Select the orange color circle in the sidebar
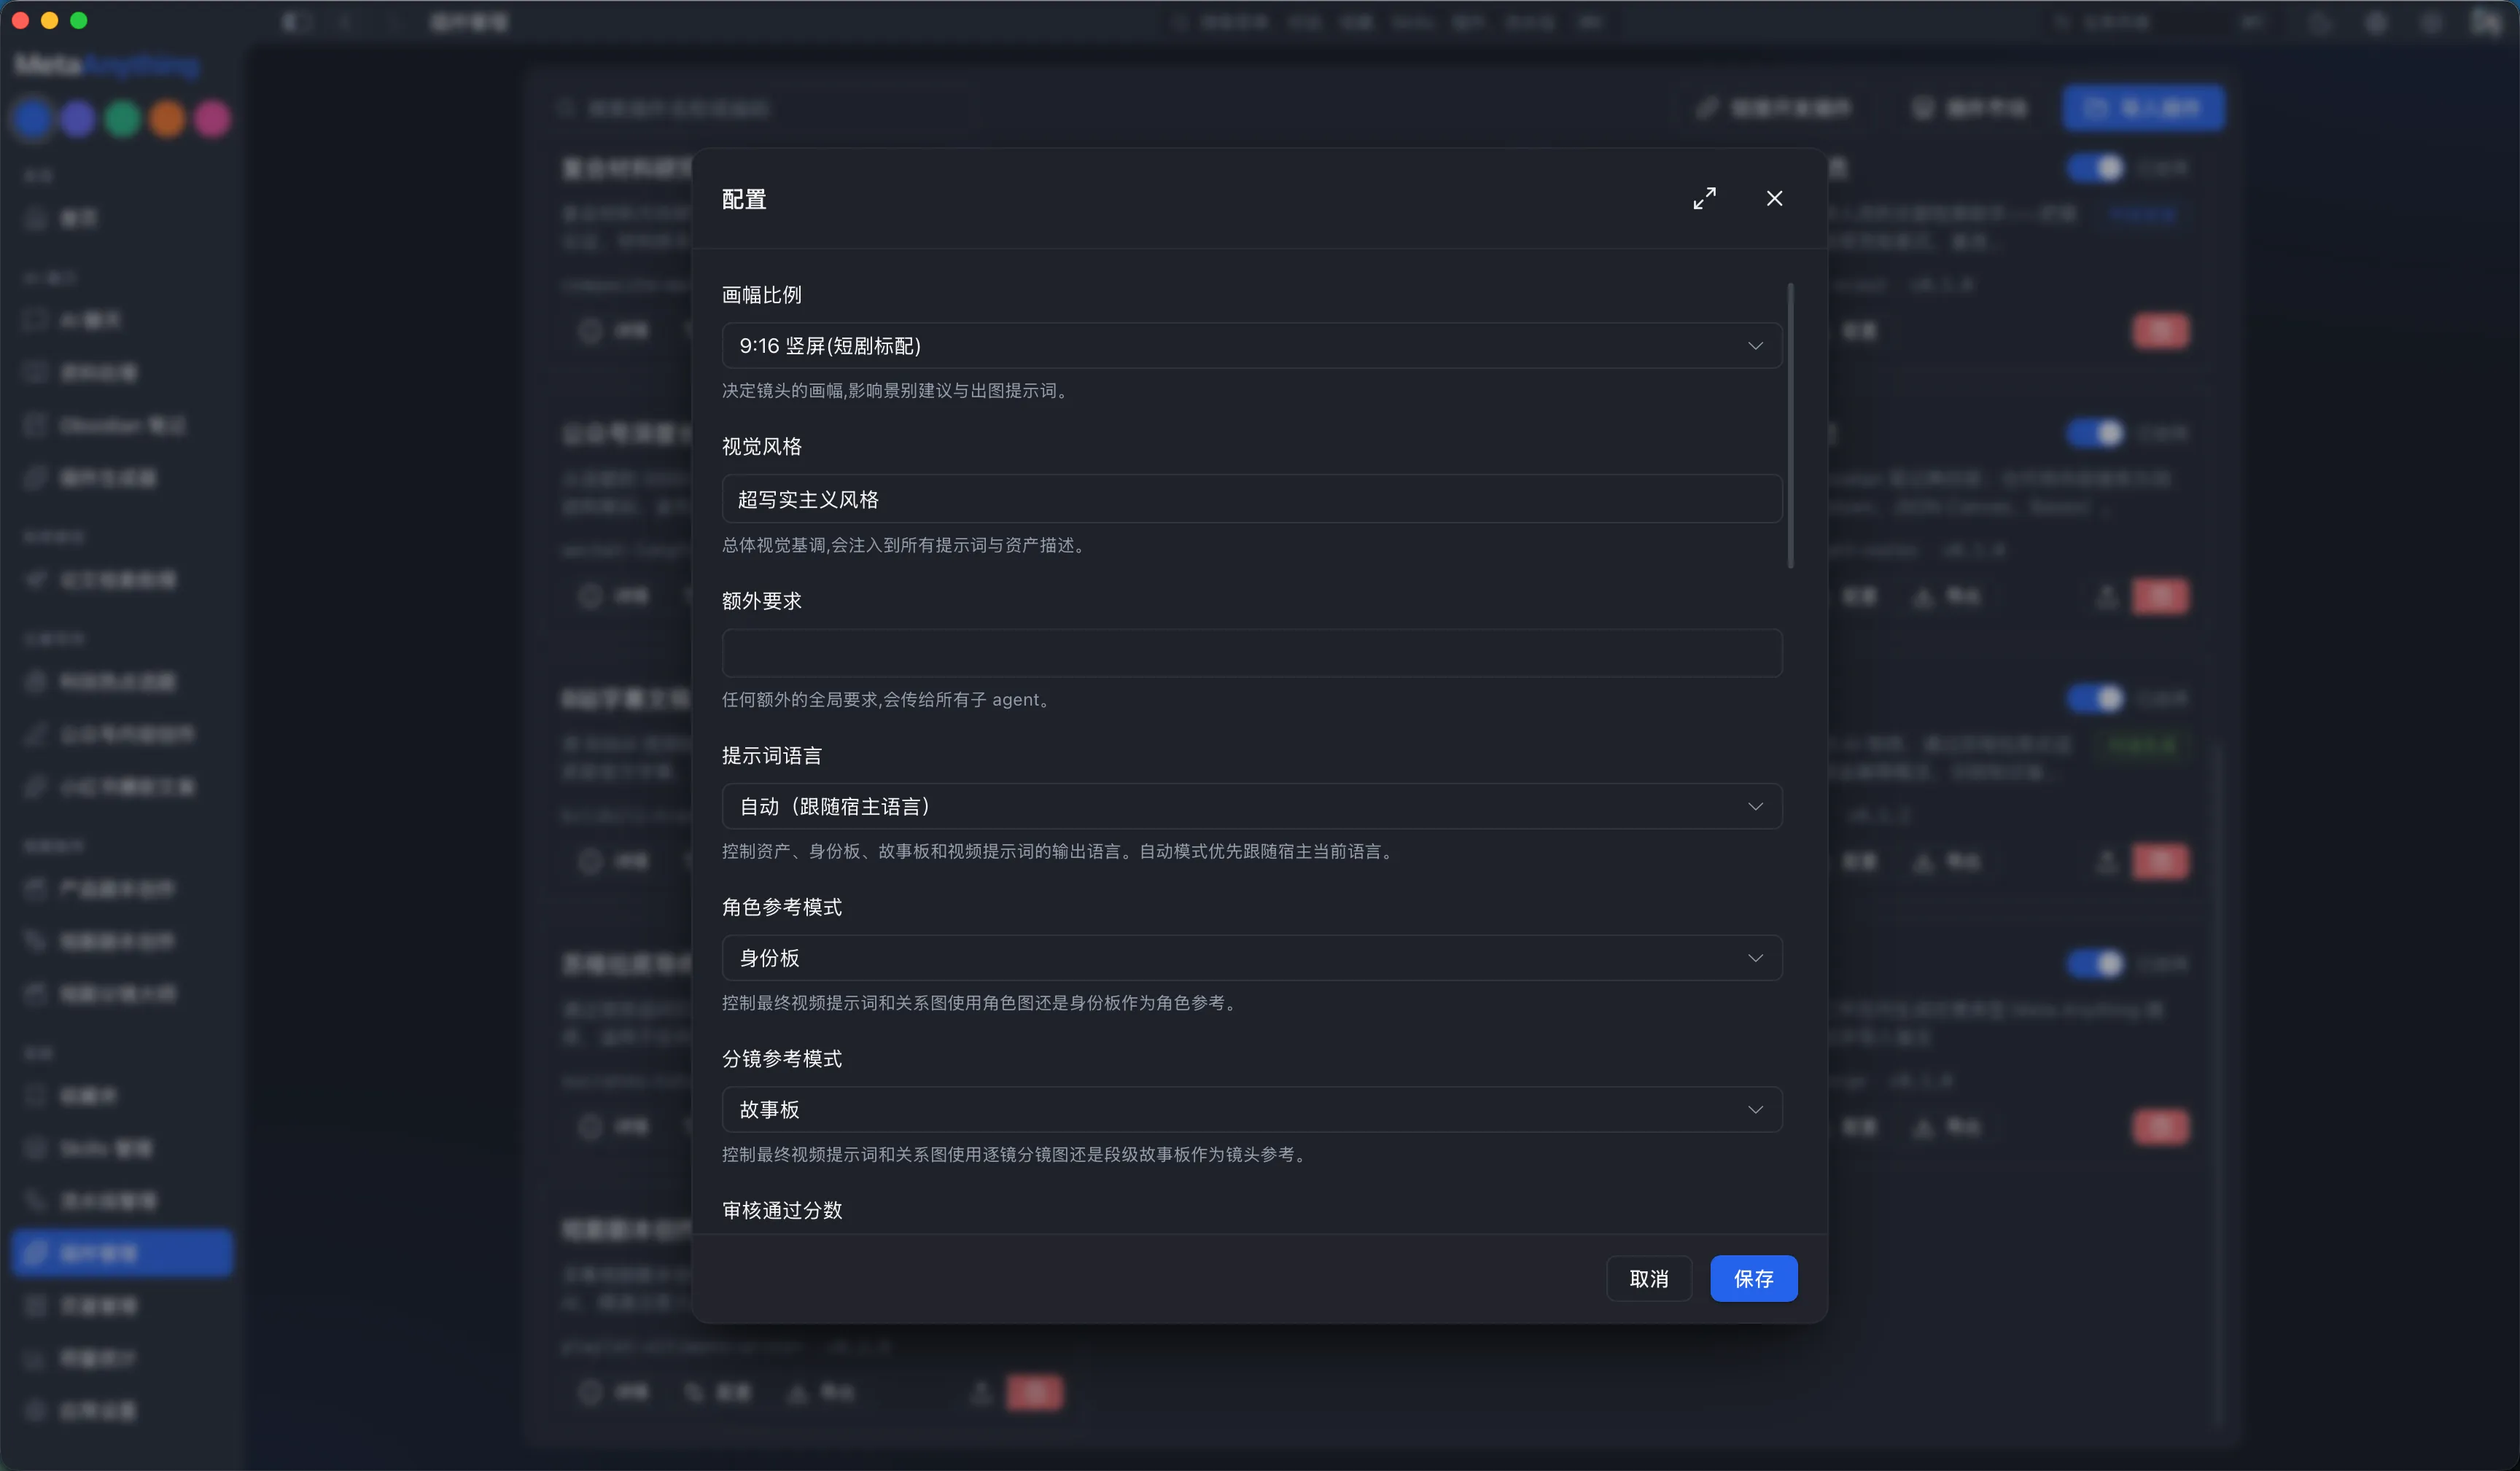The image size is (2520, 1471). 168,119
